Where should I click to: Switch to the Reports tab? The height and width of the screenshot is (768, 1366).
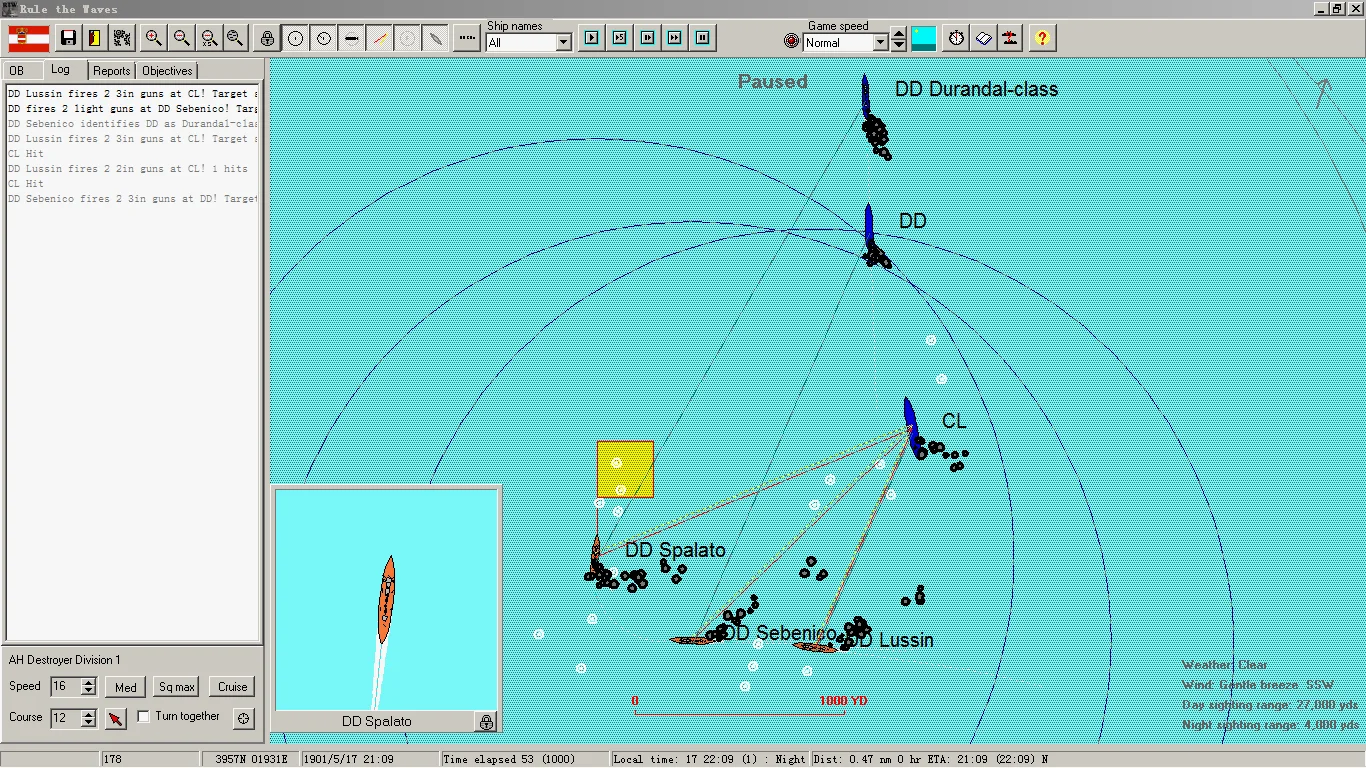point(112,71)
